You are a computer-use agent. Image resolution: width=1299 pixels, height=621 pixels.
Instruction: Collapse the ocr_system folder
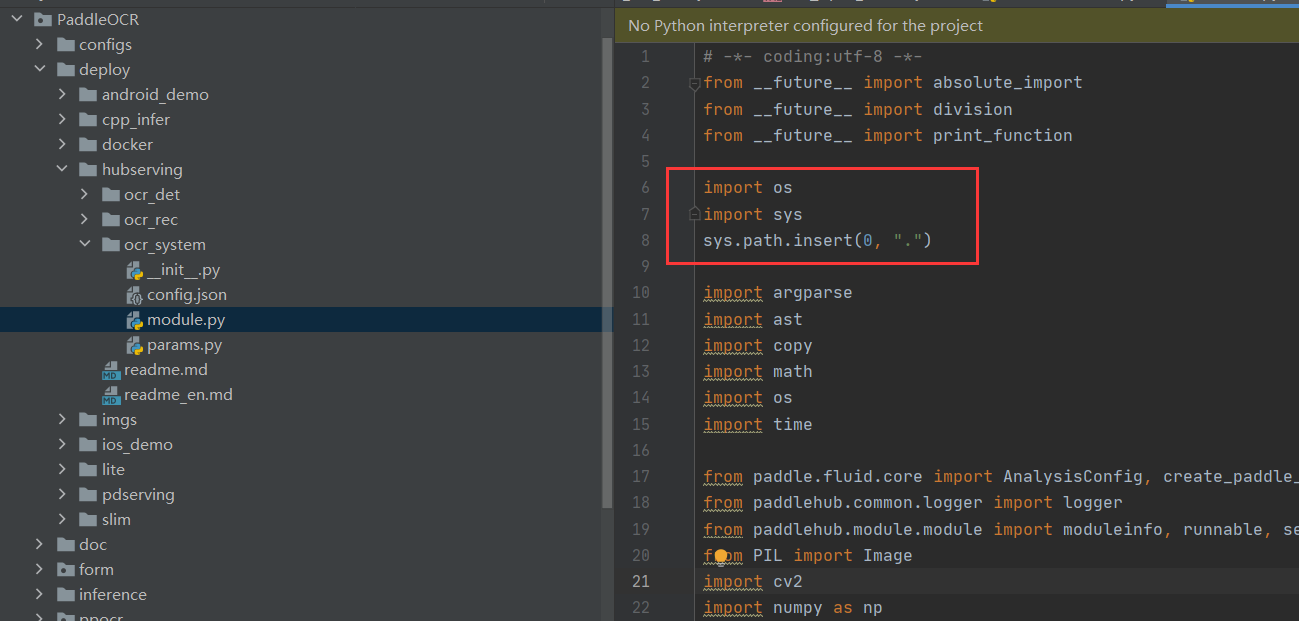(85, 244)
